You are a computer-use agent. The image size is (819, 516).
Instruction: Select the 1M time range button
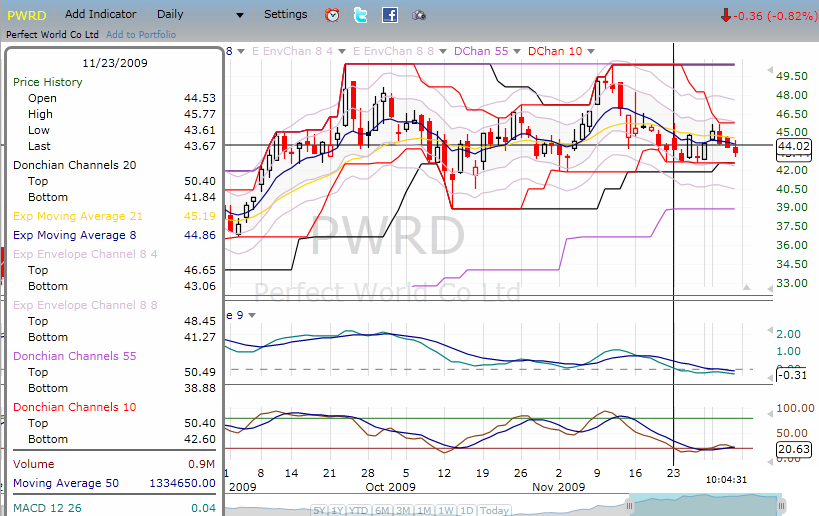tap(424, 510)
